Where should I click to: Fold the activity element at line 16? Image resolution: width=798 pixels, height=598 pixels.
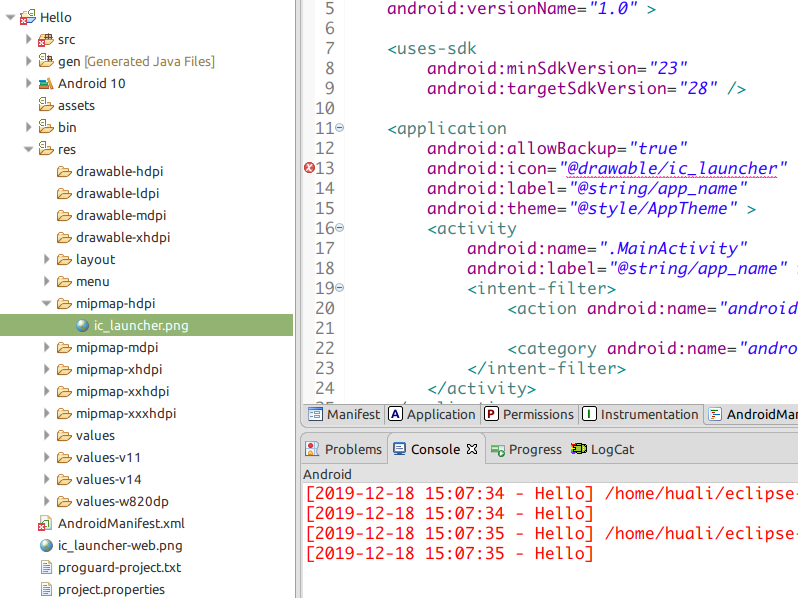point(339,227)
